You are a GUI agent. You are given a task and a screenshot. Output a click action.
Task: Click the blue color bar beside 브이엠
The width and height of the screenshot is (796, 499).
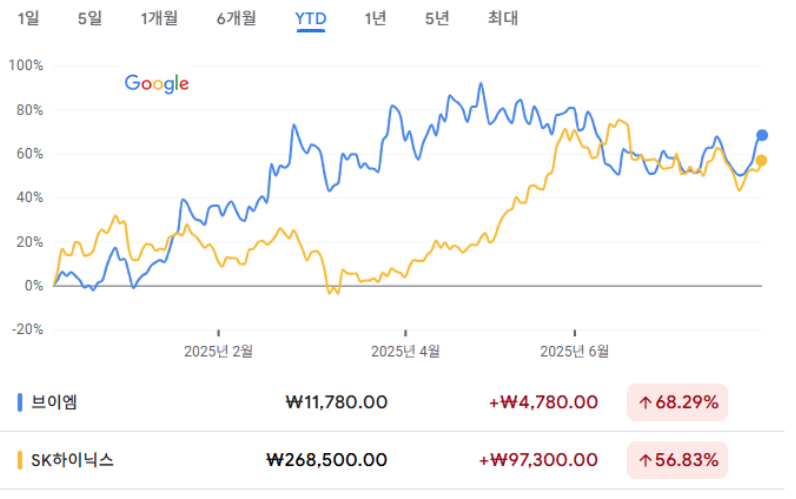pyautogui.click(x=21, y=403)
